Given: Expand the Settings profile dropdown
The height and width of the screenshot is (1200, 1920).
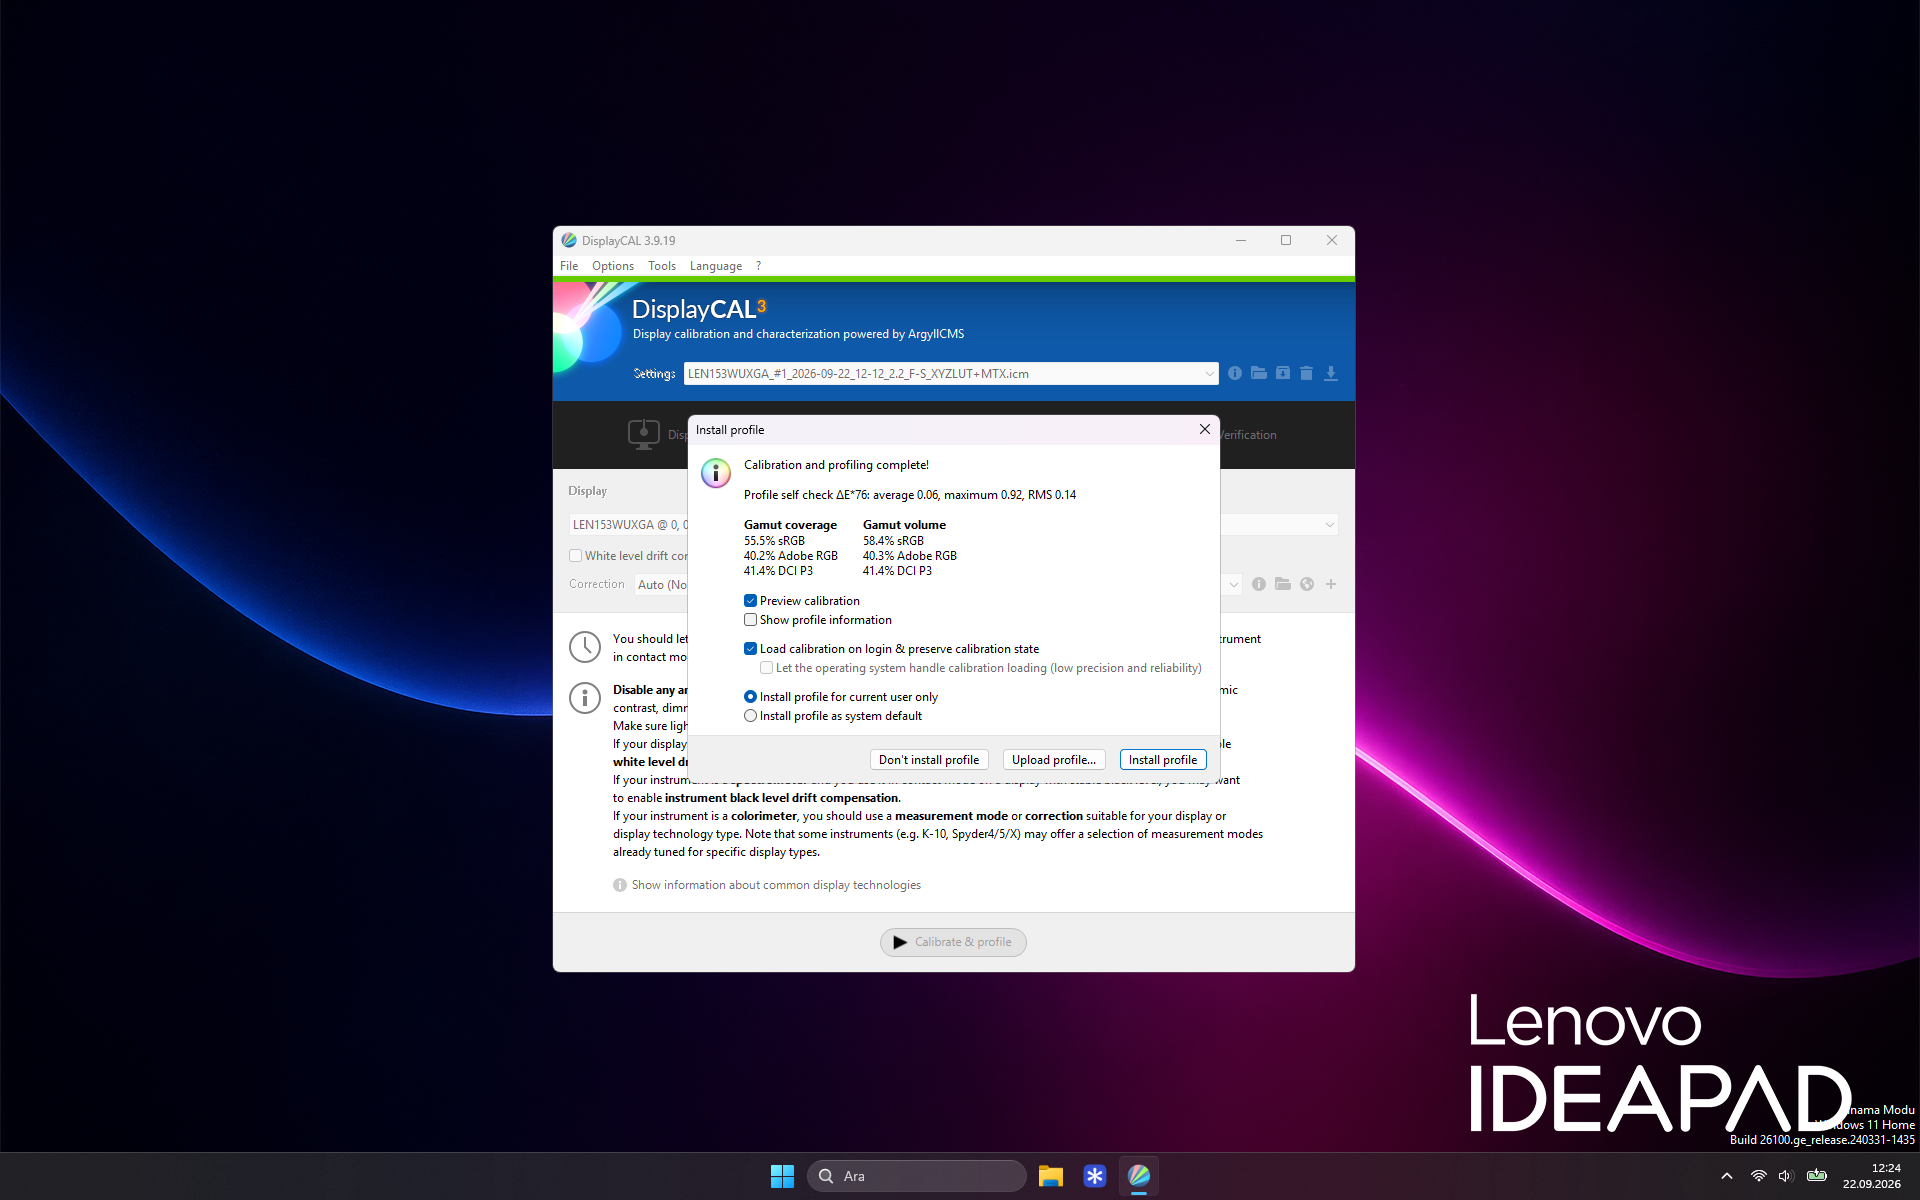Looking at the screenshot, I should [1209, 374].
